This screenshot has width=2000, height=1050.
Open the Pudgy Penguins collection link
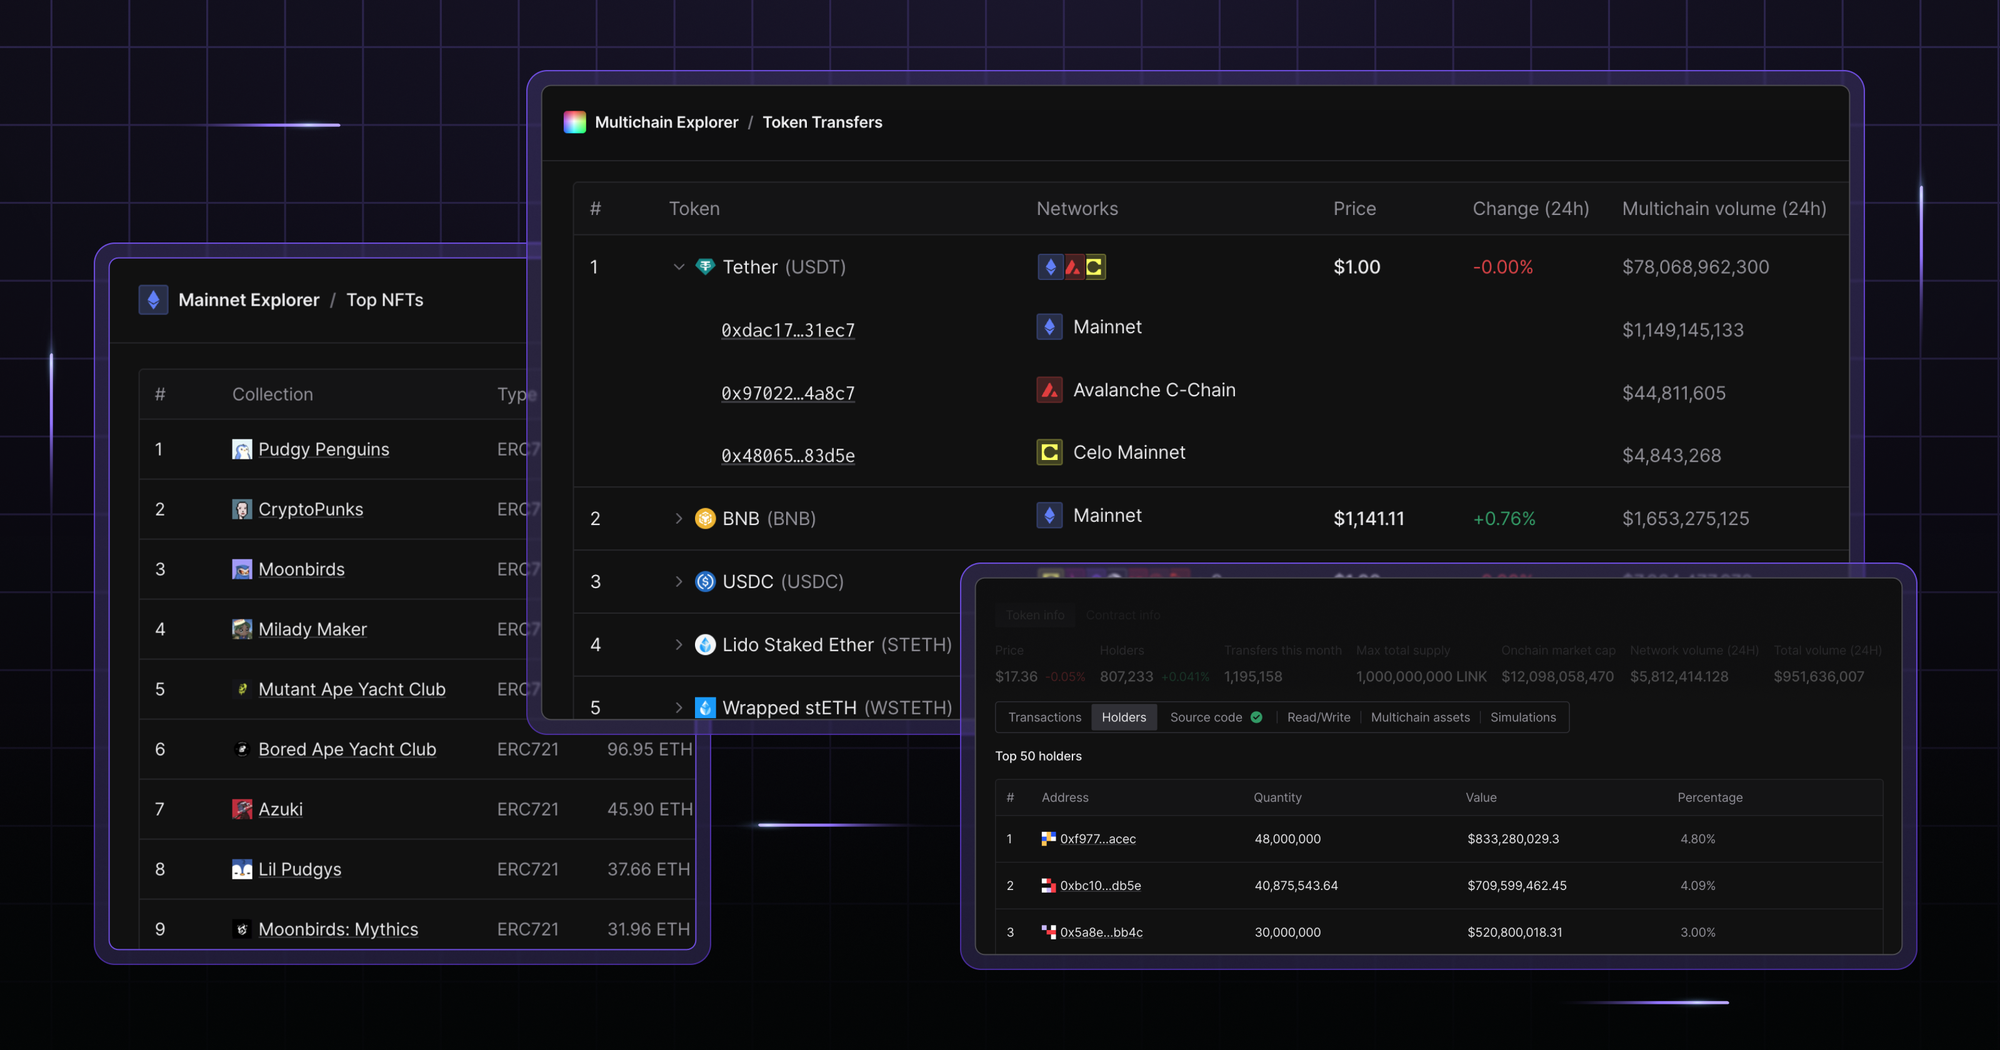pos(324,449)
